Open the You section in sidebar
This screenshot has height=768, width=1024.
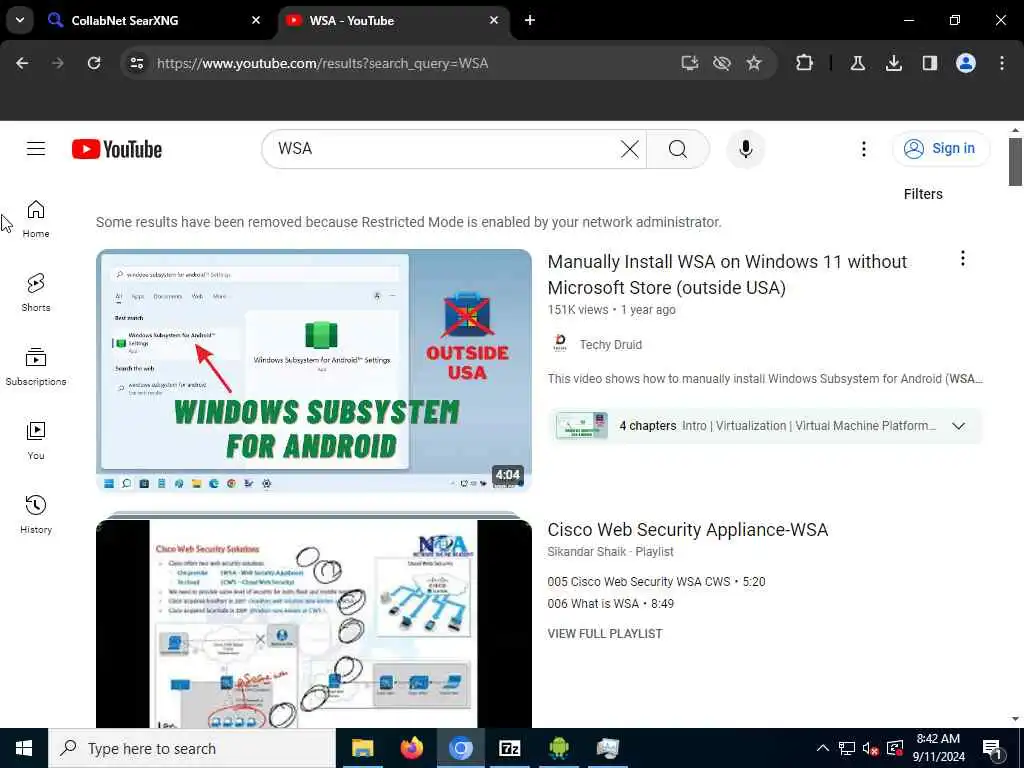coord(36,441)
